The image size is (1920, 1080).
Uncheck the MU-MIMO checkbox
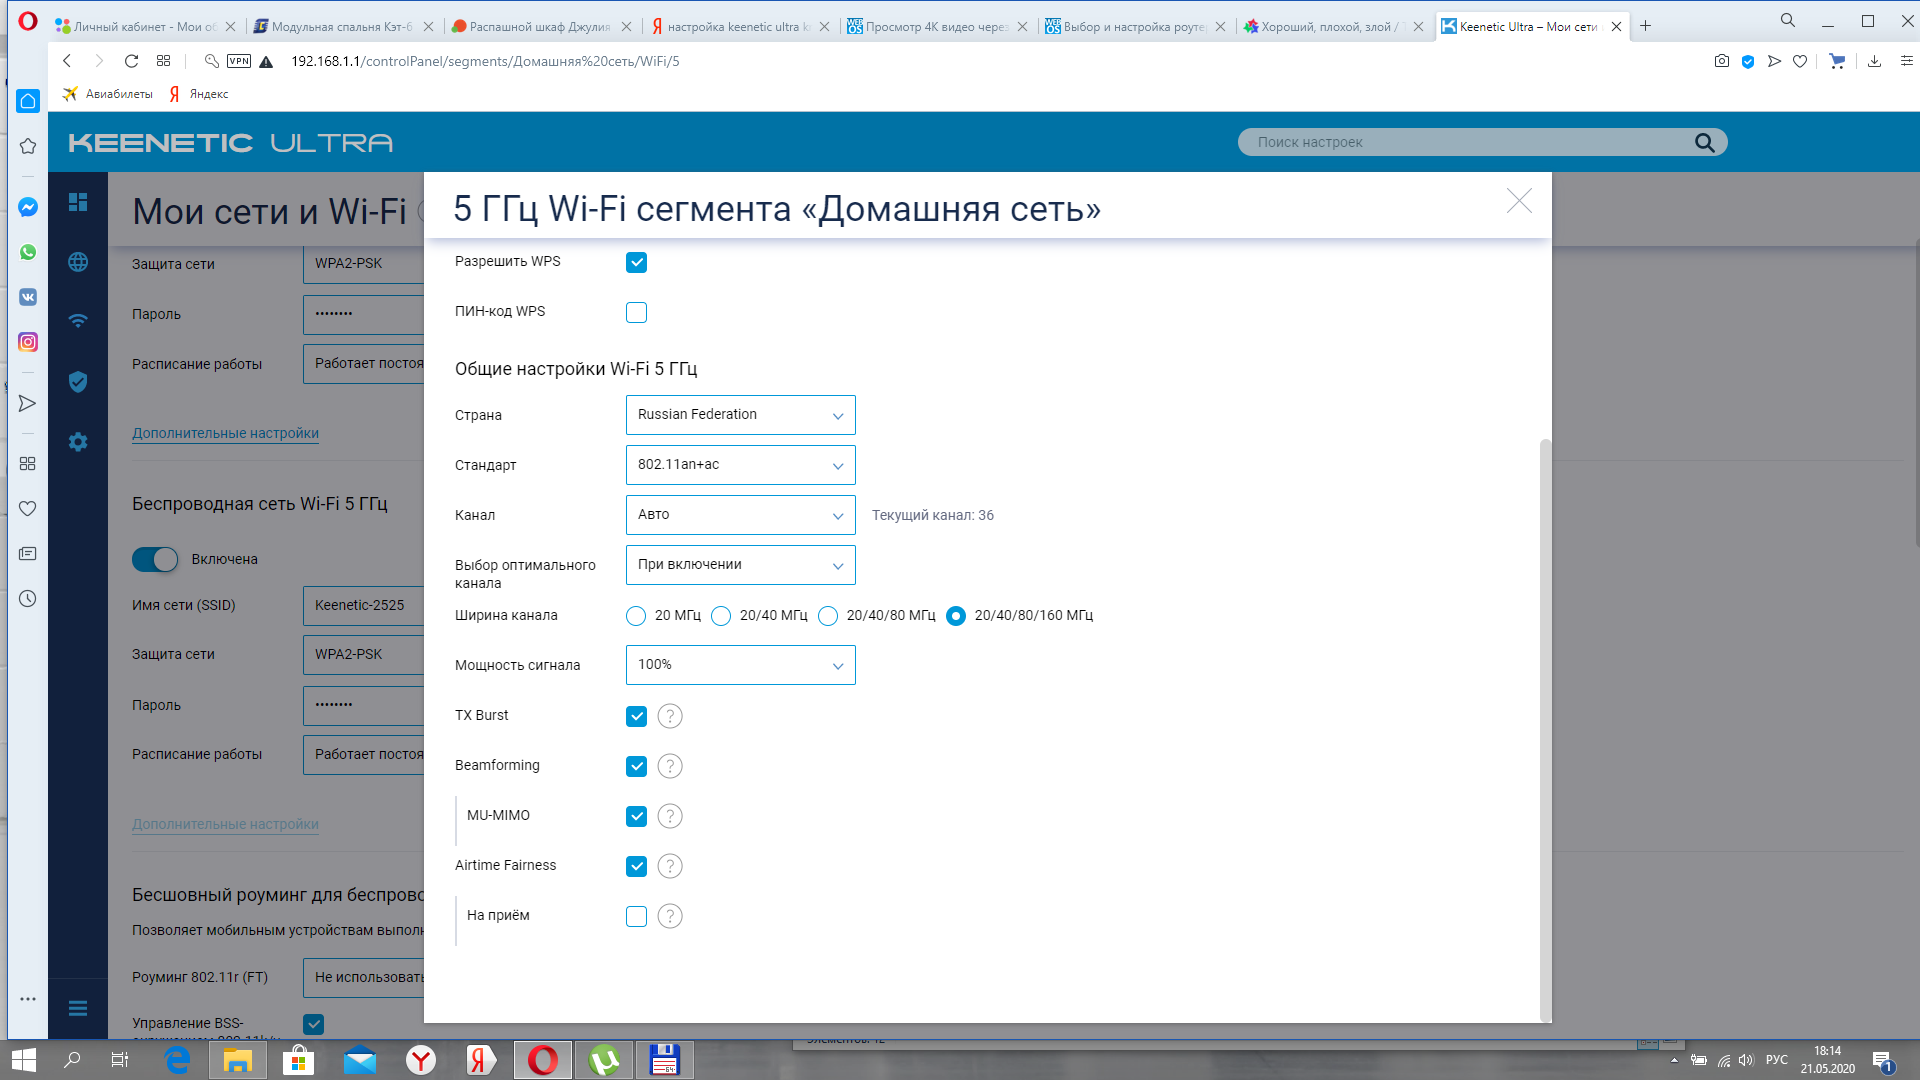pos(636,816)
